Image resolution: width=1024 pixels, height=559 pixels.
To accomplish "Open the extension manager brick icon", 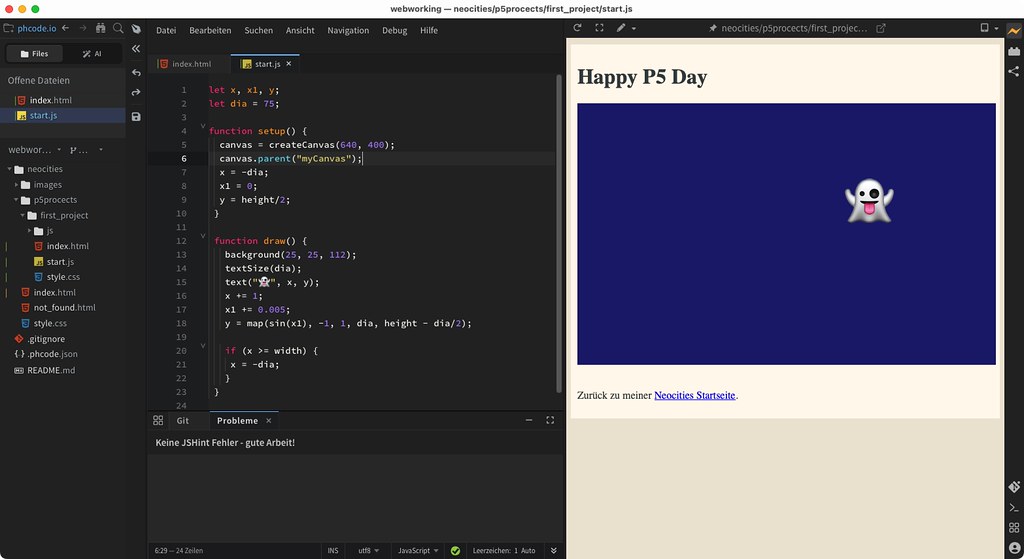I will 1014,51.
